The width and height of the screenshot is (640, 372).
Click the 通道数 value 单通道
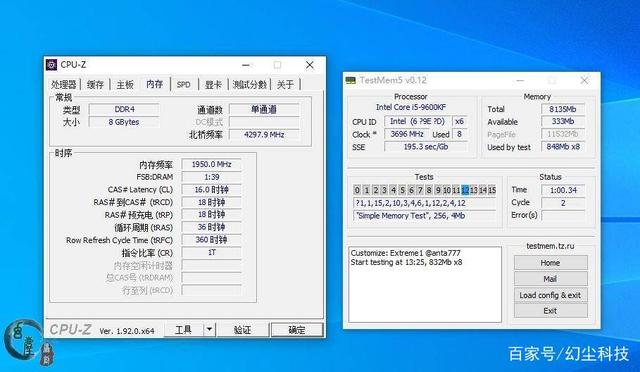coord(264,109)
